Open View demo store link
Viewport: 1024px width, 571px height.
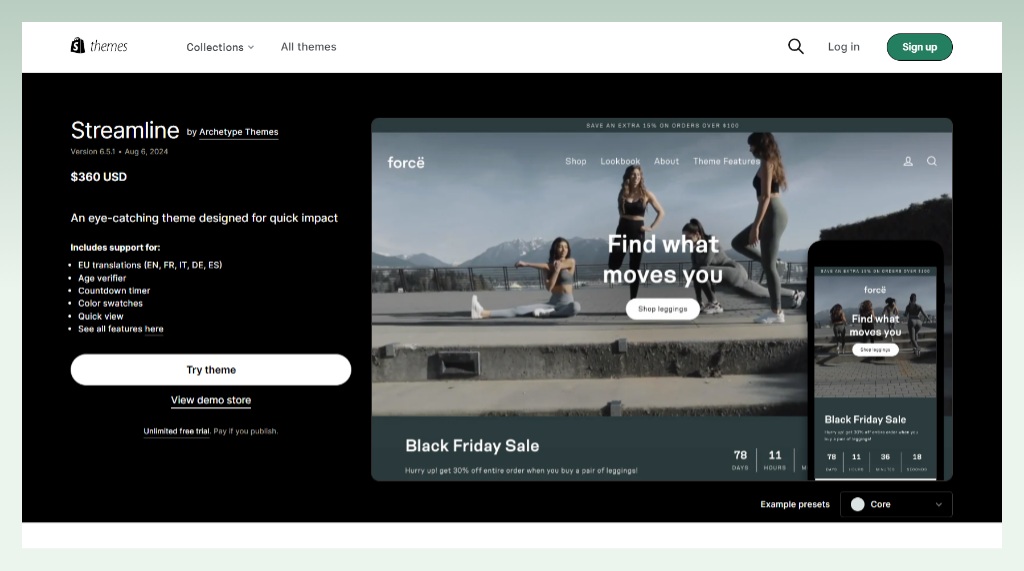tap(211, 400)
